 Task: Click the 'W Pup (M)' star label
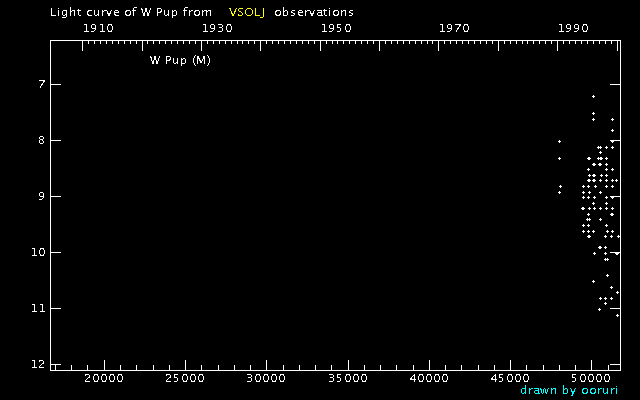click(180, 60)
